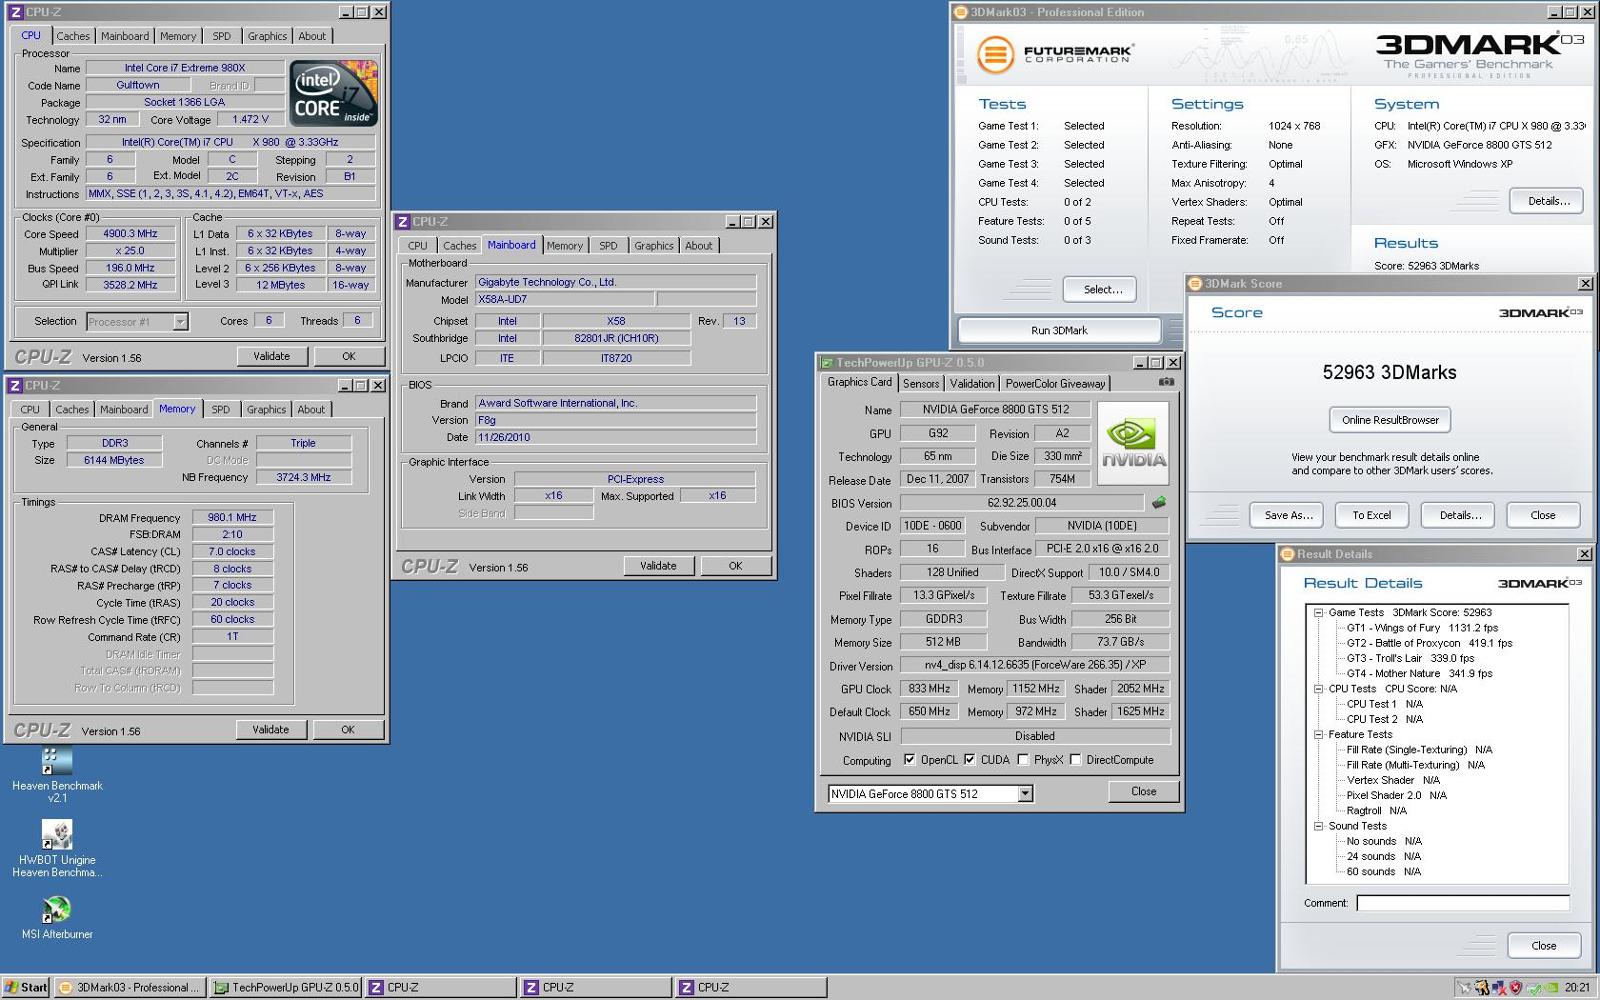Click the red security shield tray icon
This screenshot has width=1600, height=1000.
(x=1516, y=988)
